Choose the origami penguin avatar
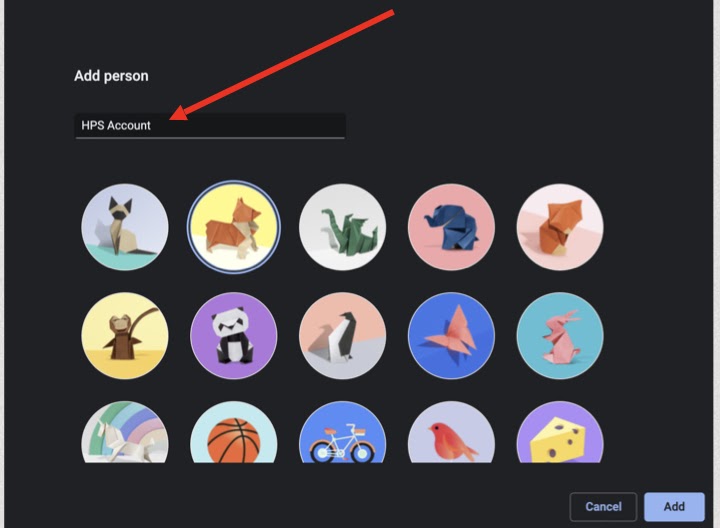 coord(342,335)
